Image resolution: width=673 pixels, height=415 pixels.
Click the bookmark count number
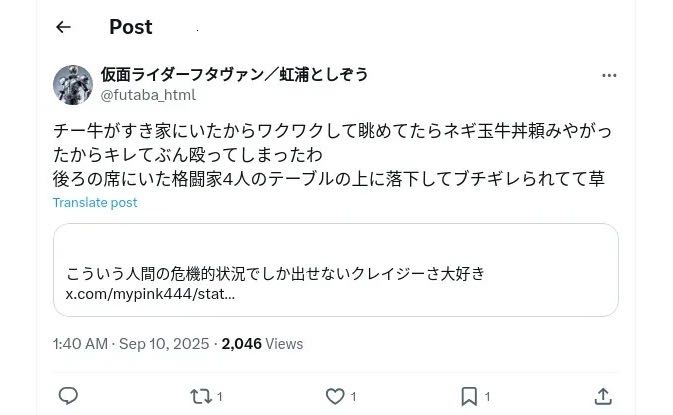coord(487,397)
